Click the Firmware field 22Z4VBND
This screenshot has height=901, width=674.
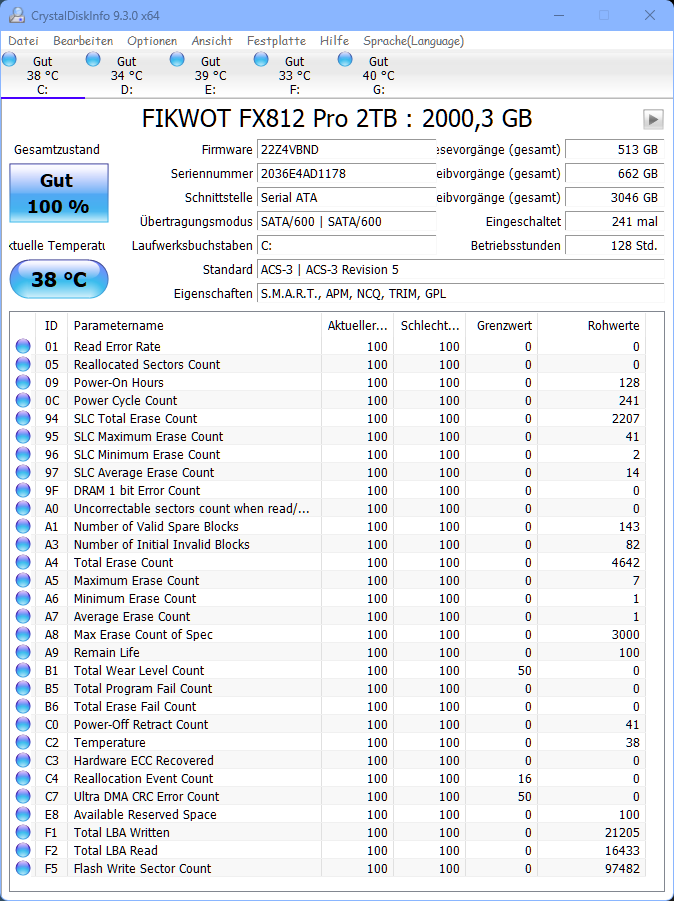[x=346, y=149]
